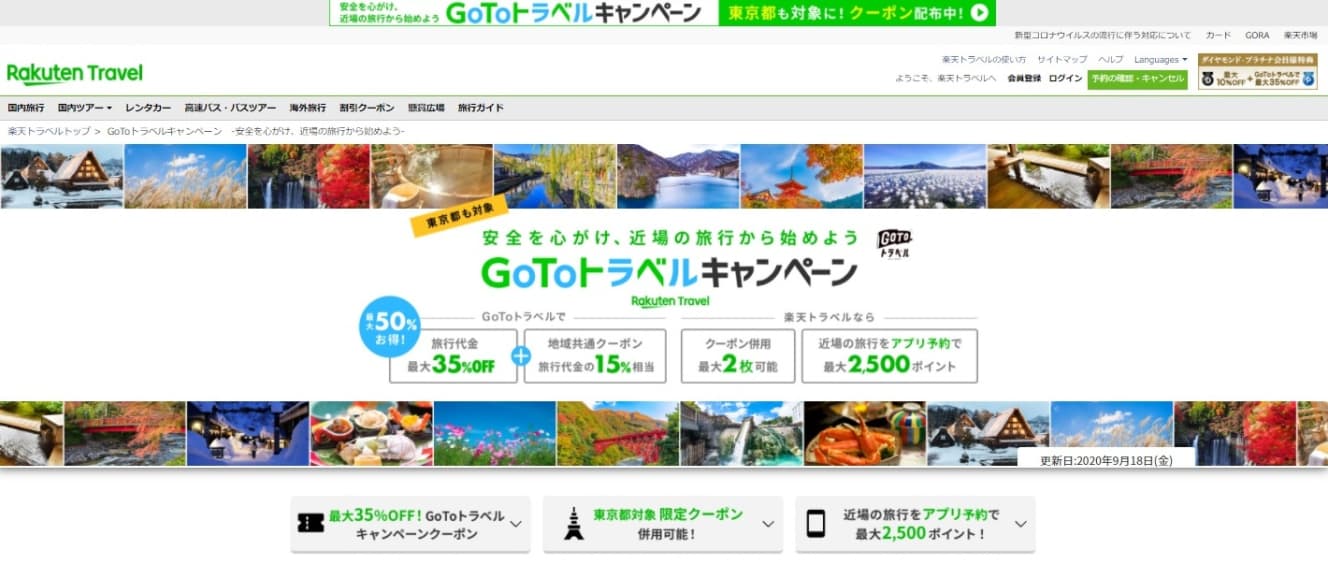Click the smartphone app icon
This screenshot has height=579, width=1328.
click(x=816, y=523)
